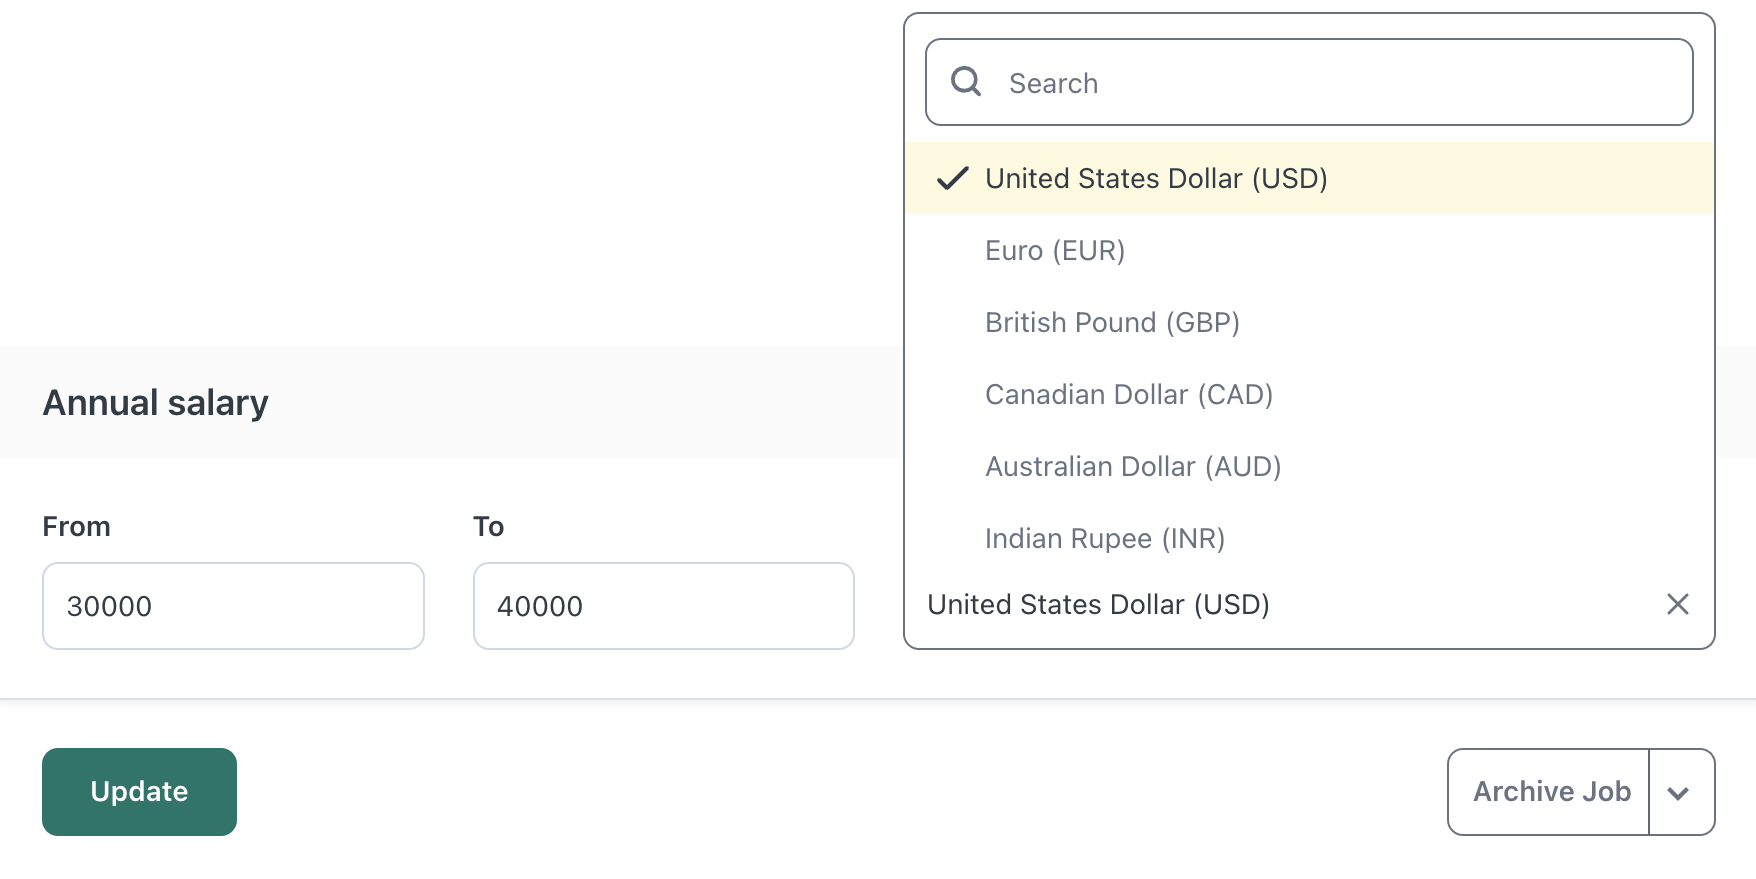
Task: Click the Annual salary section heading
Action: 155,403
